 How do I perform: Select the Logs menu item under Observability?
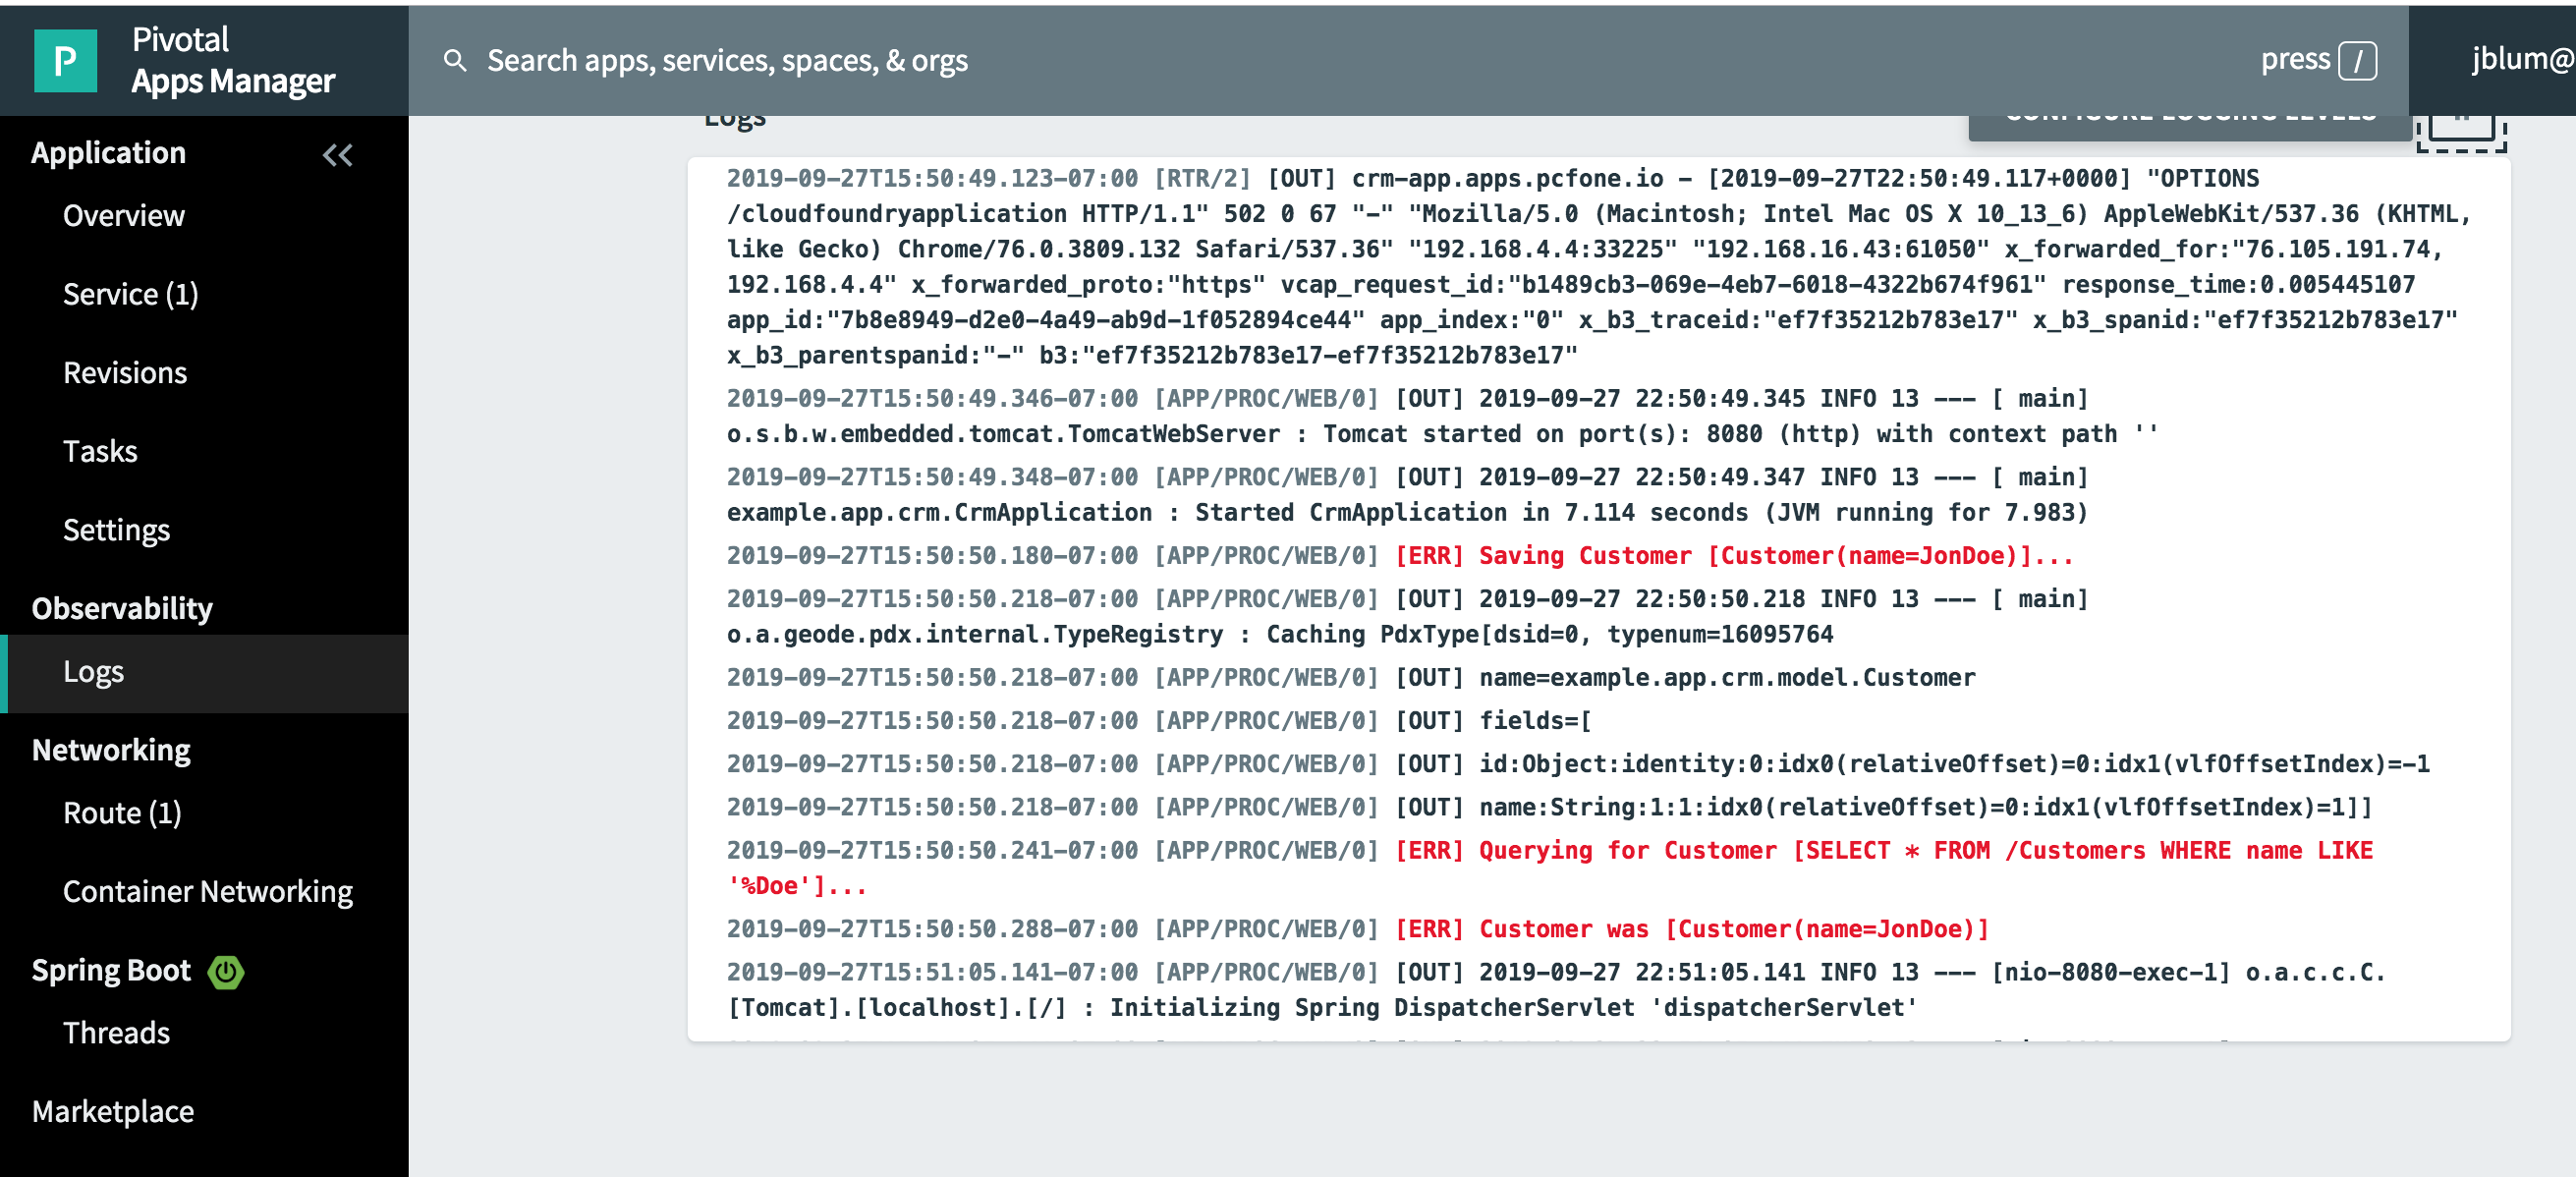[93, 671]
